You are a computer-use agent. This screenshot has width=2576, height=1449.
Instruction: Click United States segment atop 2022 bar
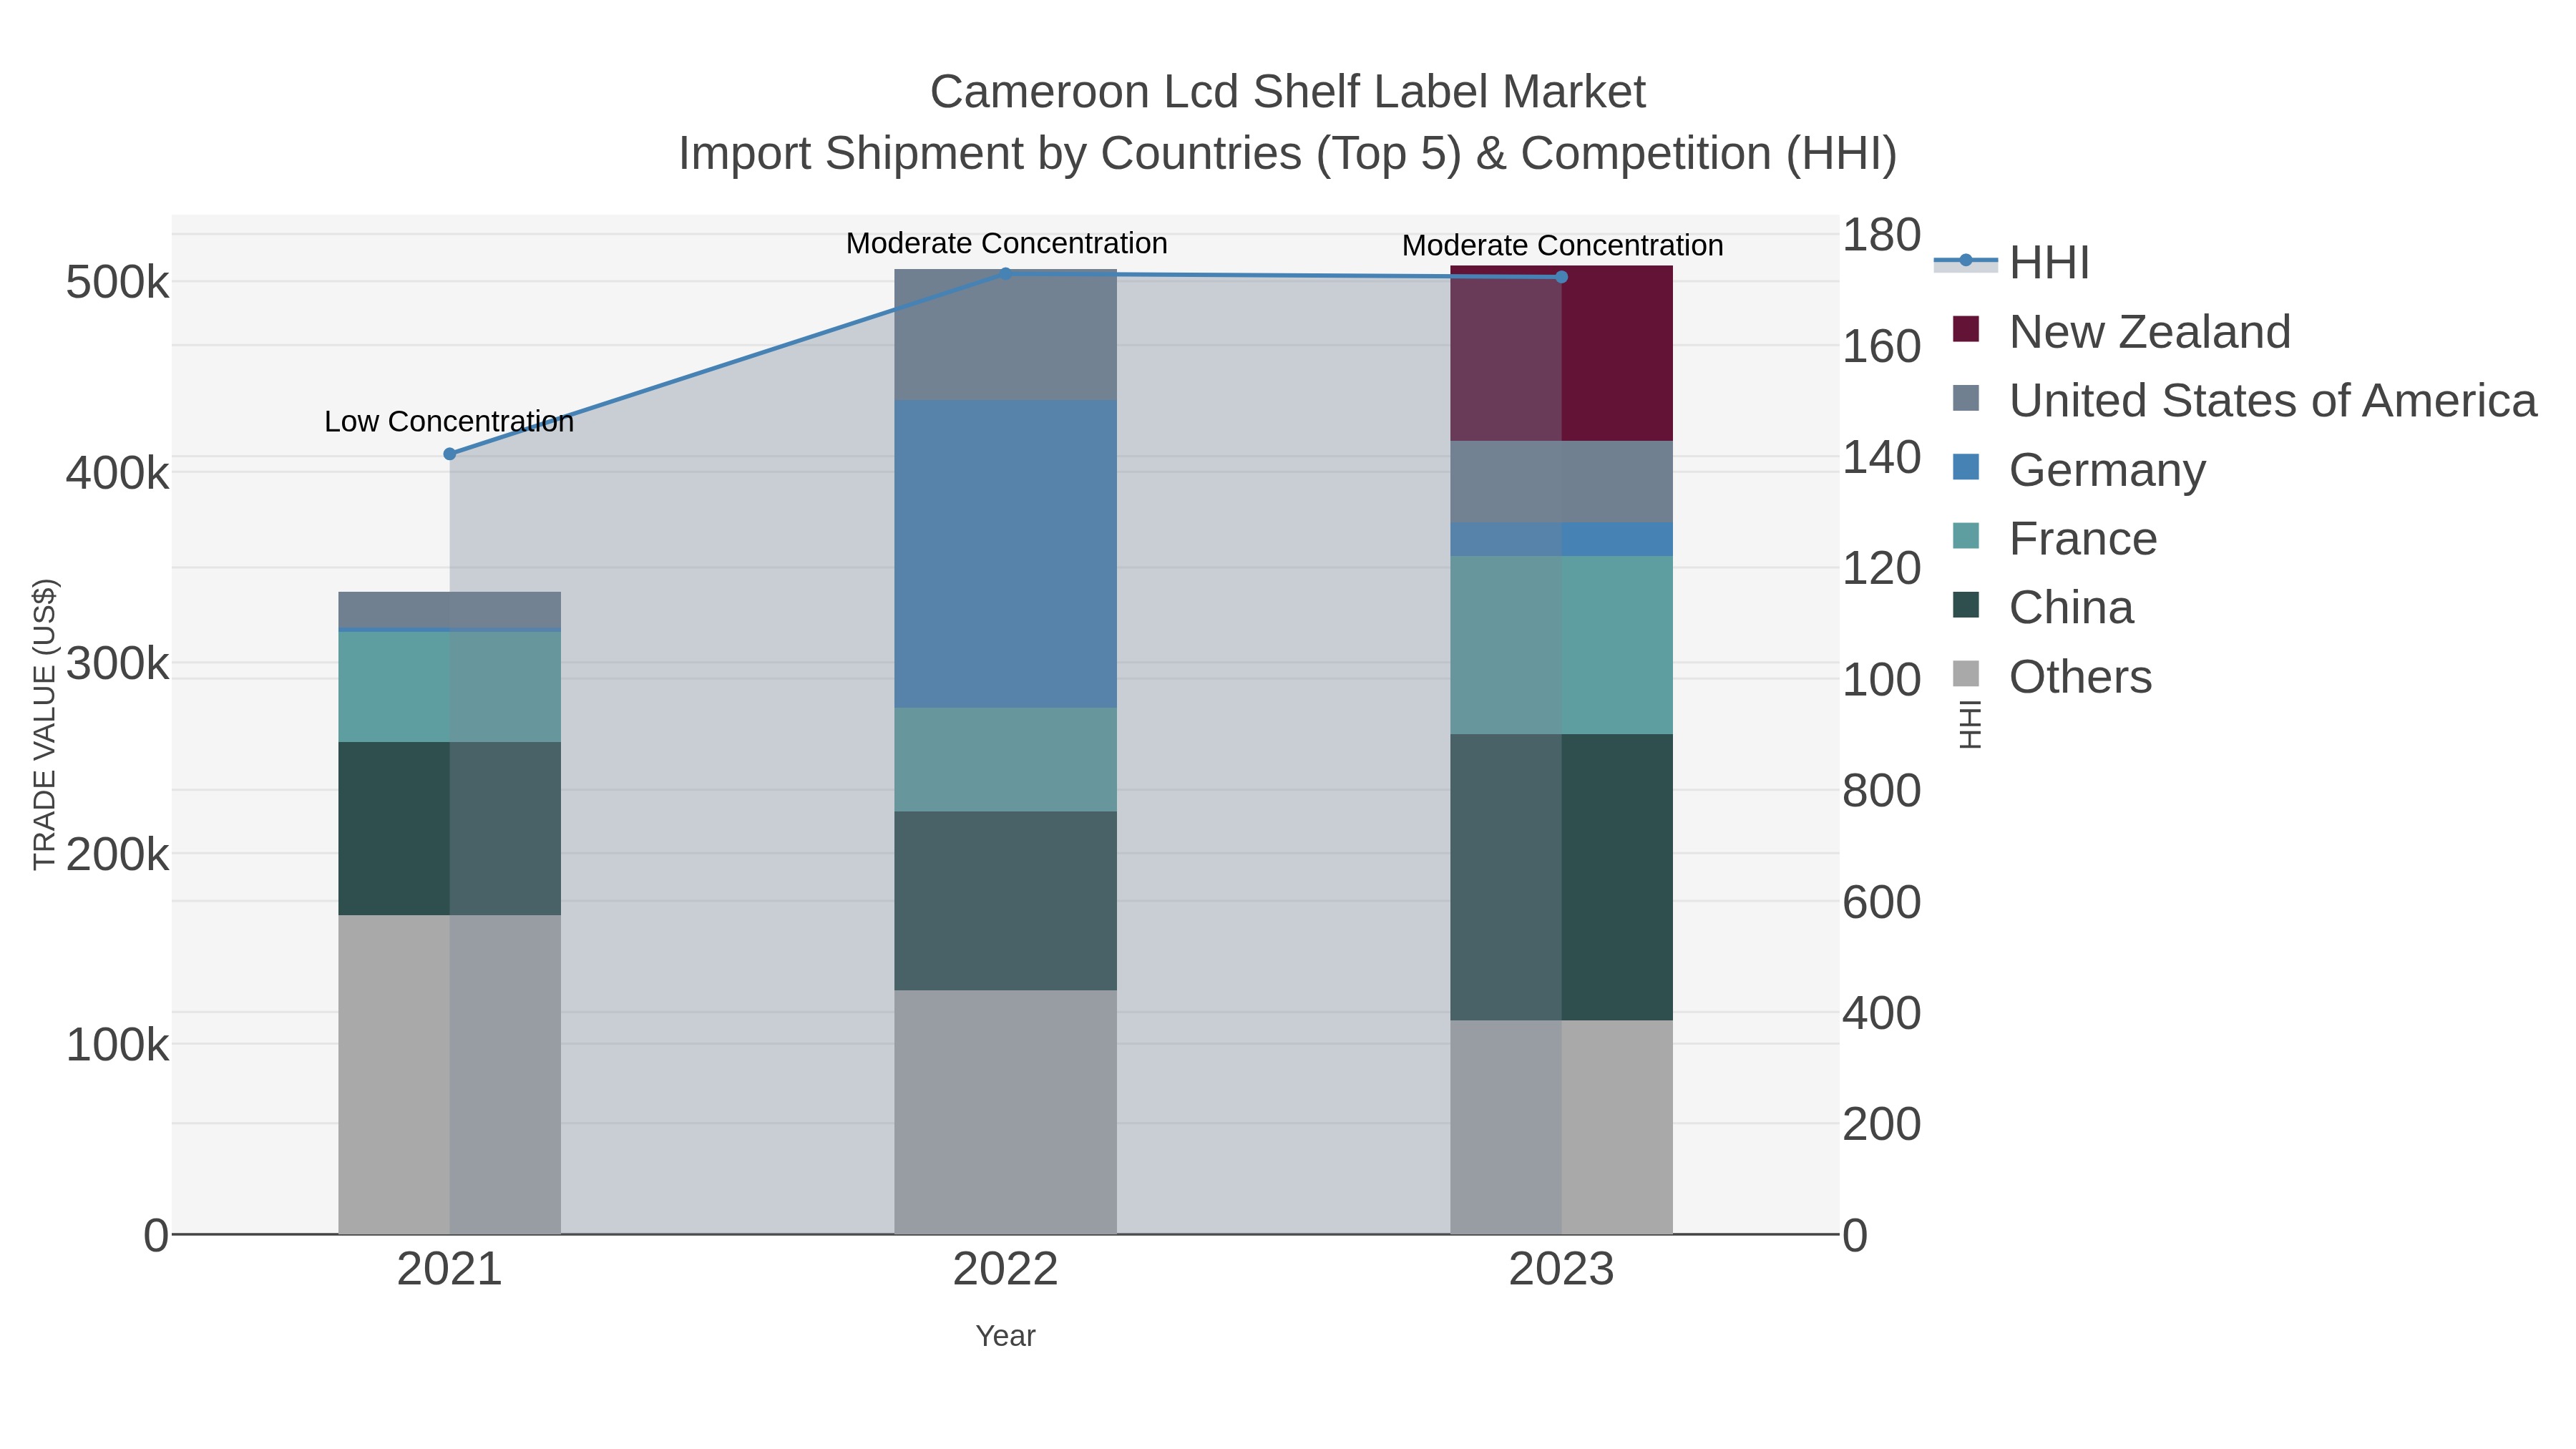[1005, 335]
